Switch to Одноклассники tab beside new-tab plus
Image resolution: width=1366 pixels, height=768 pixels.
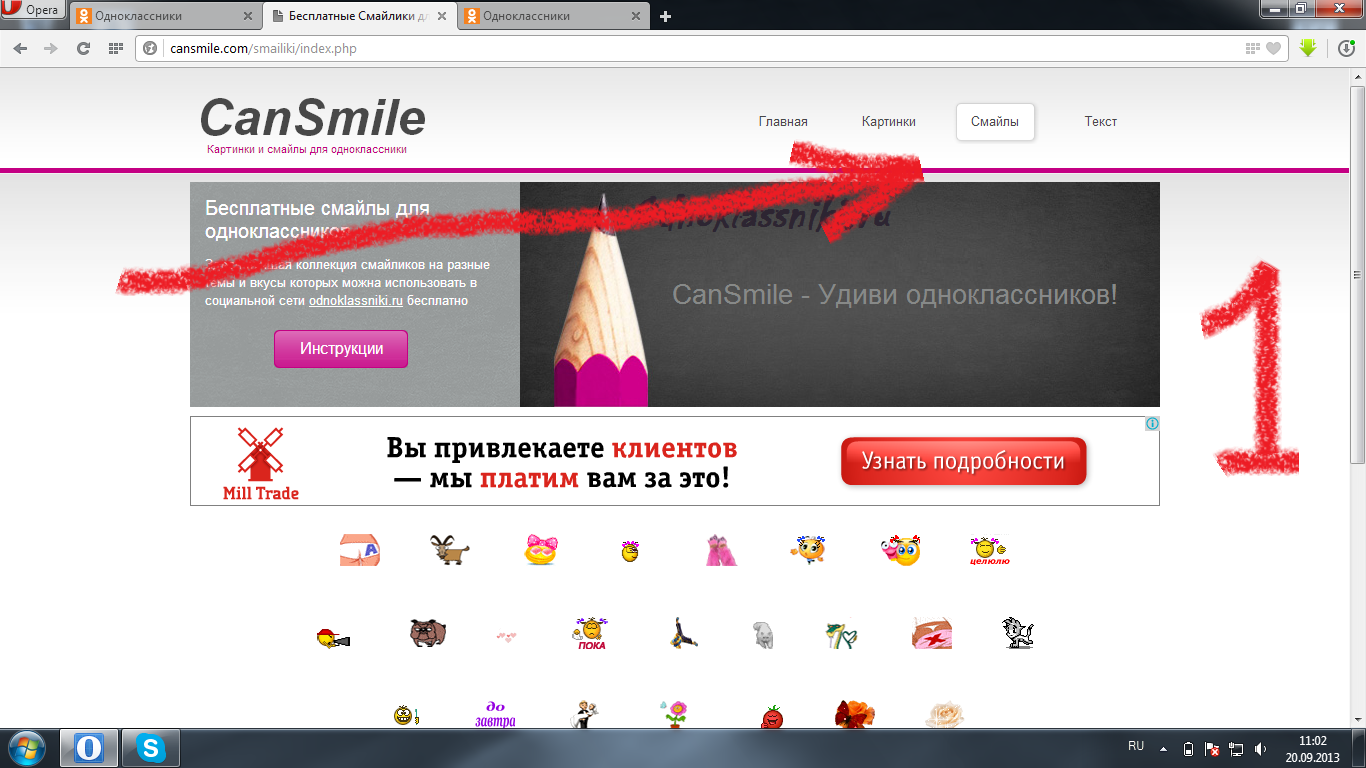point(553,16)
